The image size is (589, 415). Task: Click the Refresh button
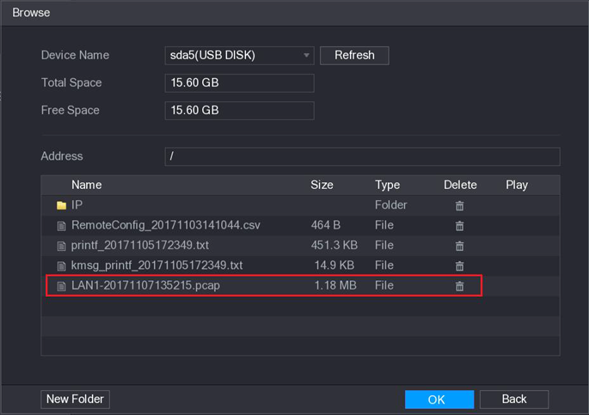(x=354, y=56)
